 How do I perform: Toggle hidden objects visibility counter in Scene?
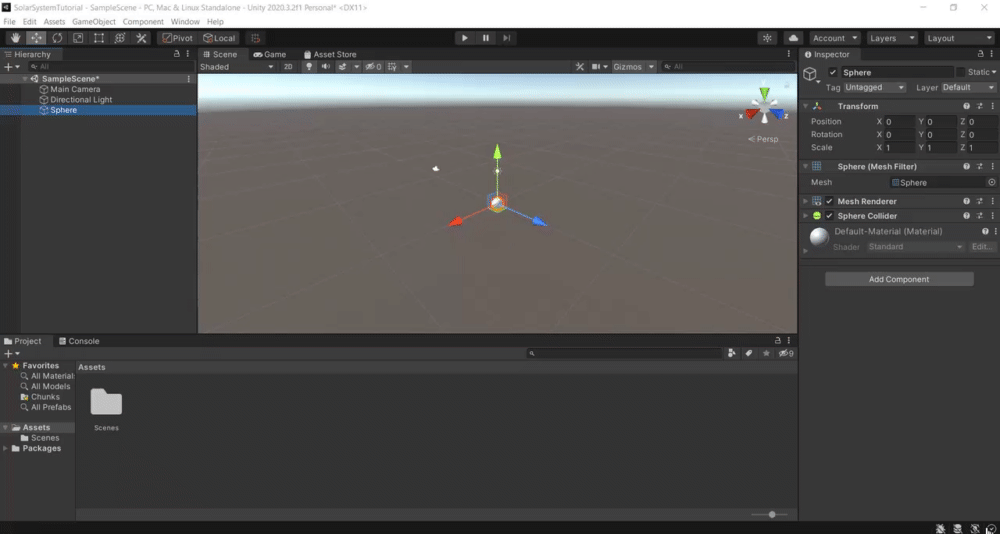(x=373, y=66)
